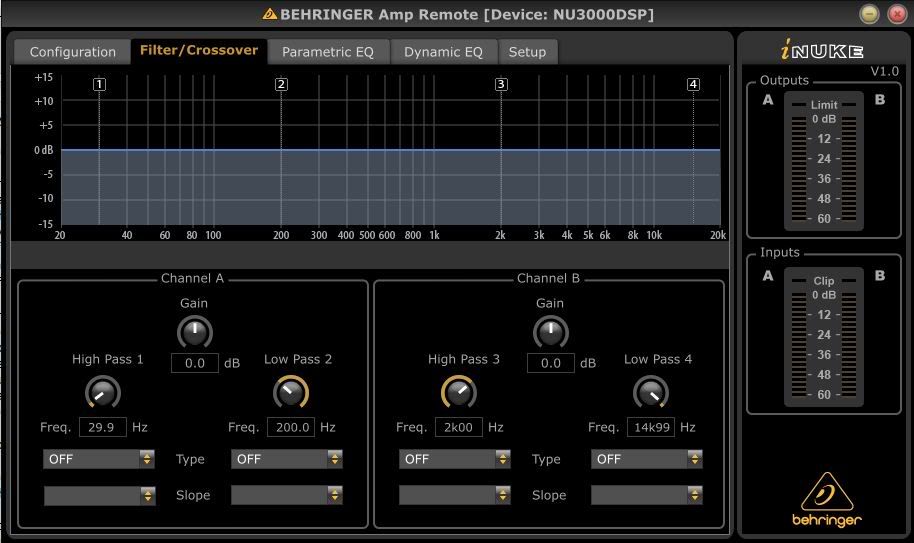Select filter marker 1 on graph
914x543 pixels.
pyautogui.click(x=99, y=84)
